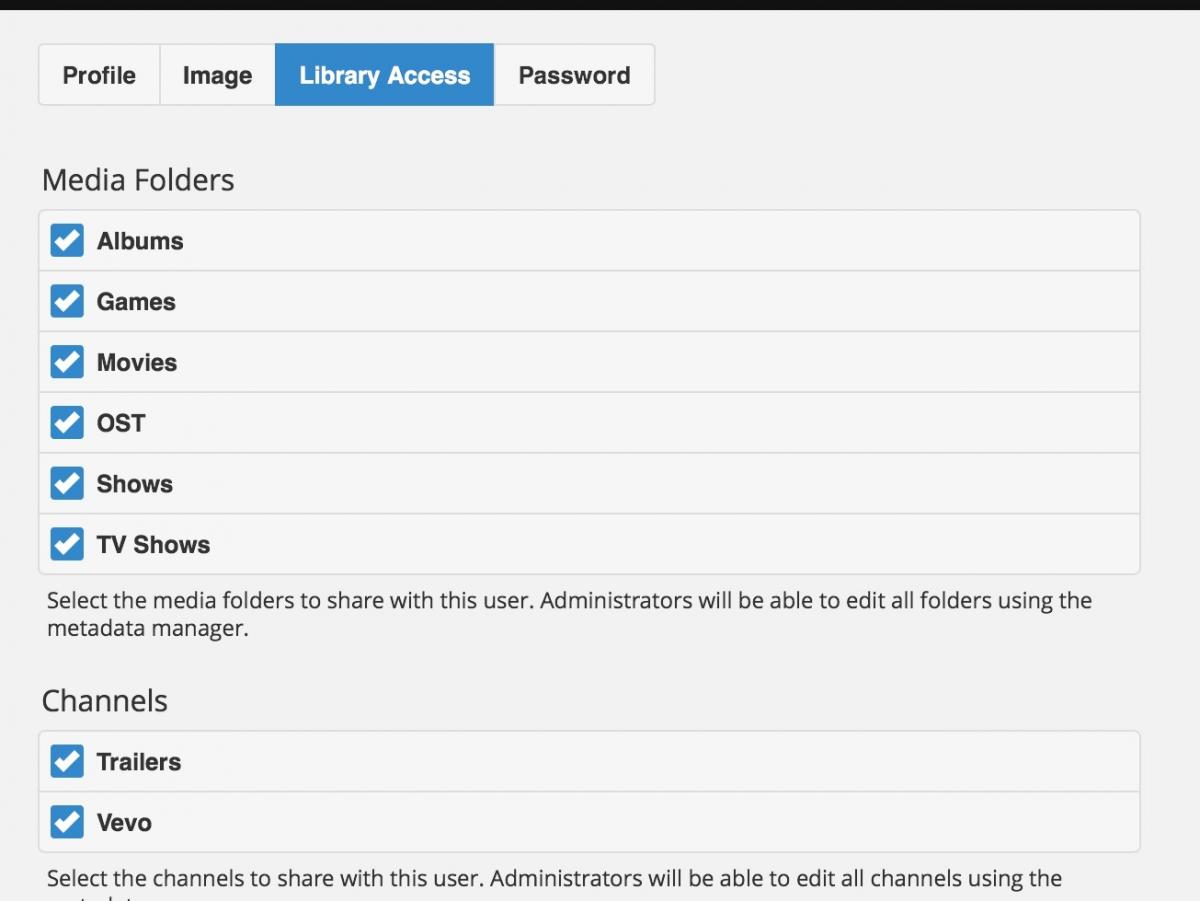Click the OST label text
This screenshot has height=901, width=1200.
(121, 423)
